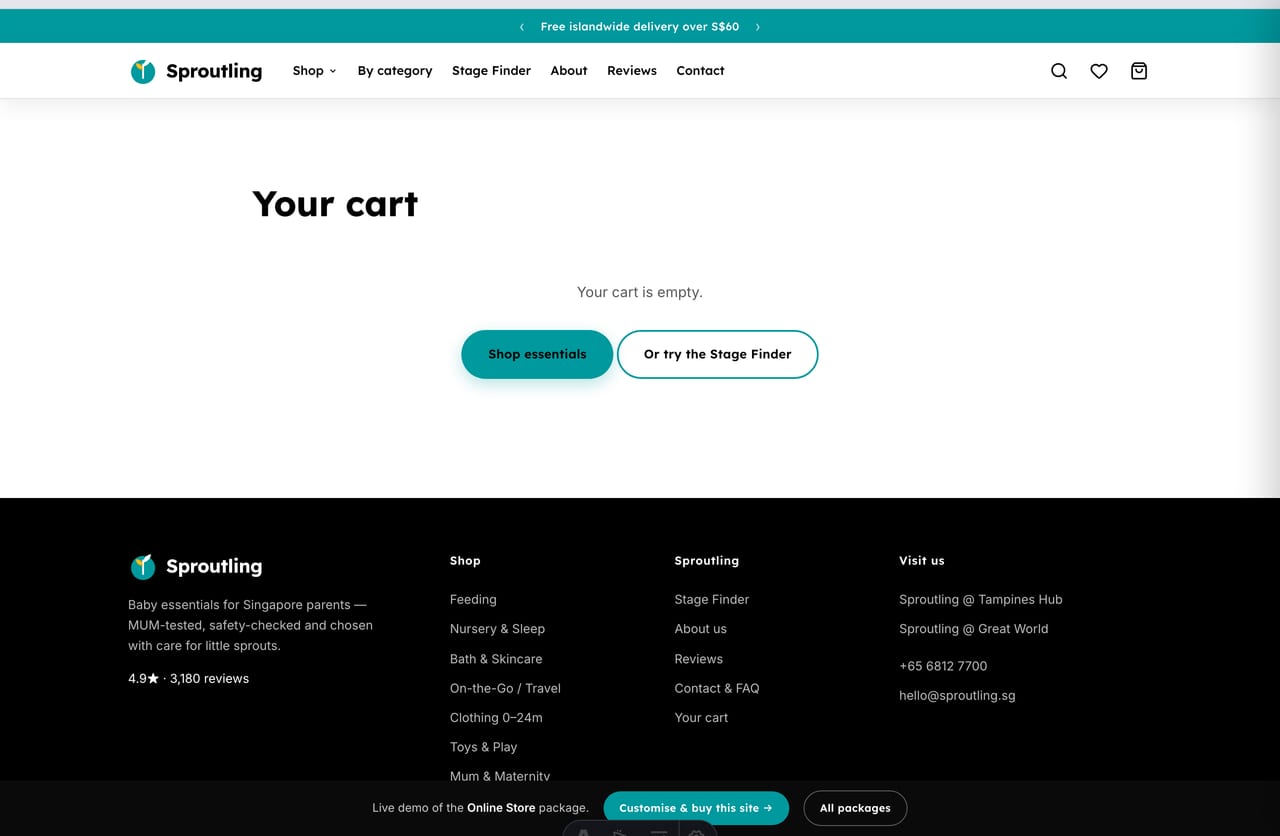Click the Shop essentials button
This screenshot has width=1280, height=836.
[537, 354]
